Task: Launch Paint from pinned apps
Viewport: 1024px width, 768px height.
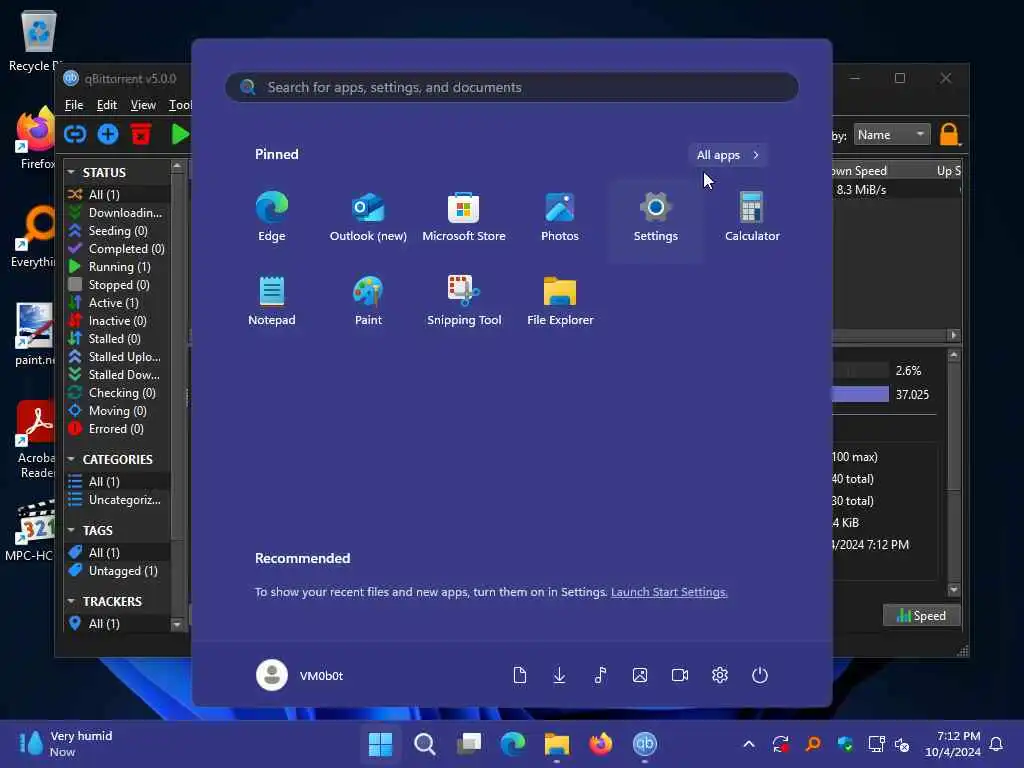Action: [x=368, y=301]
